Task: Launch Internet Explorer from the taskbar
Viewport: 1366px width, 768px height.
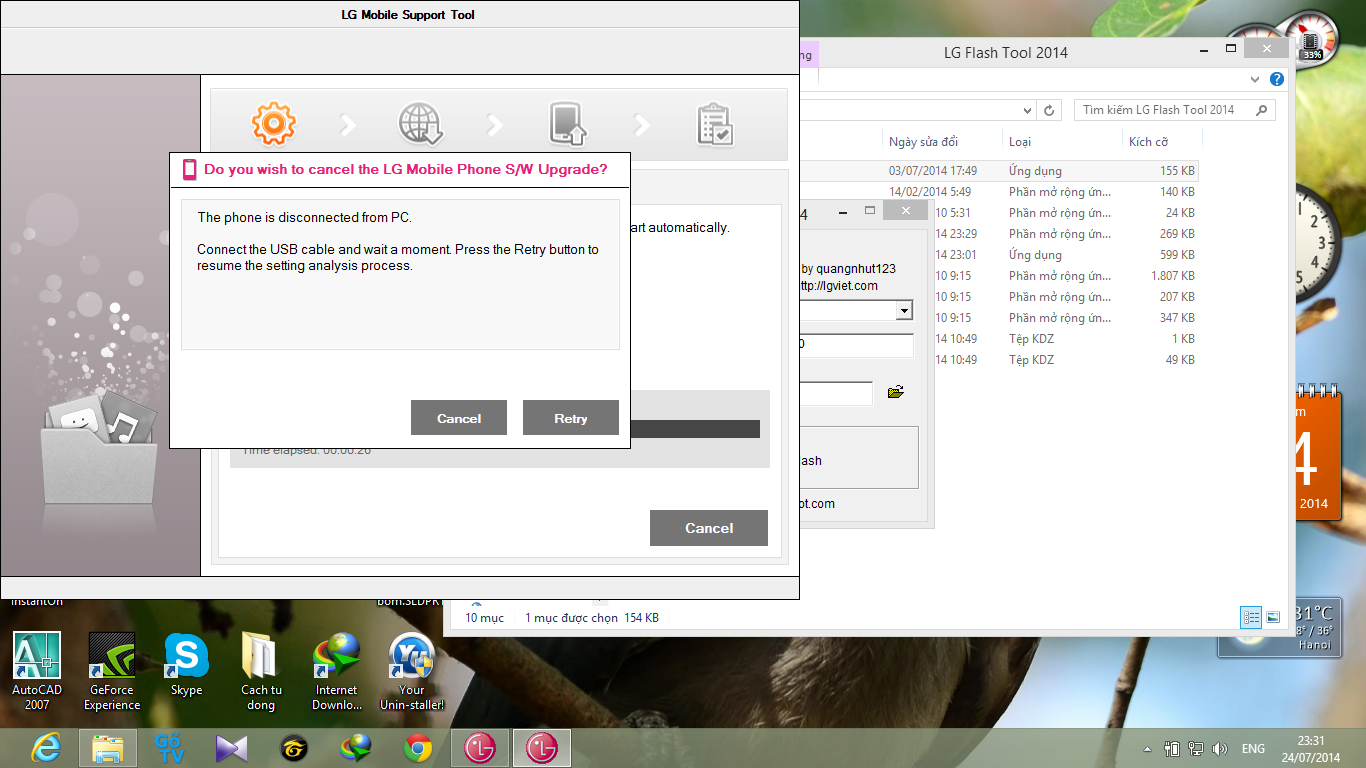Action: click(x=46, y=748)
